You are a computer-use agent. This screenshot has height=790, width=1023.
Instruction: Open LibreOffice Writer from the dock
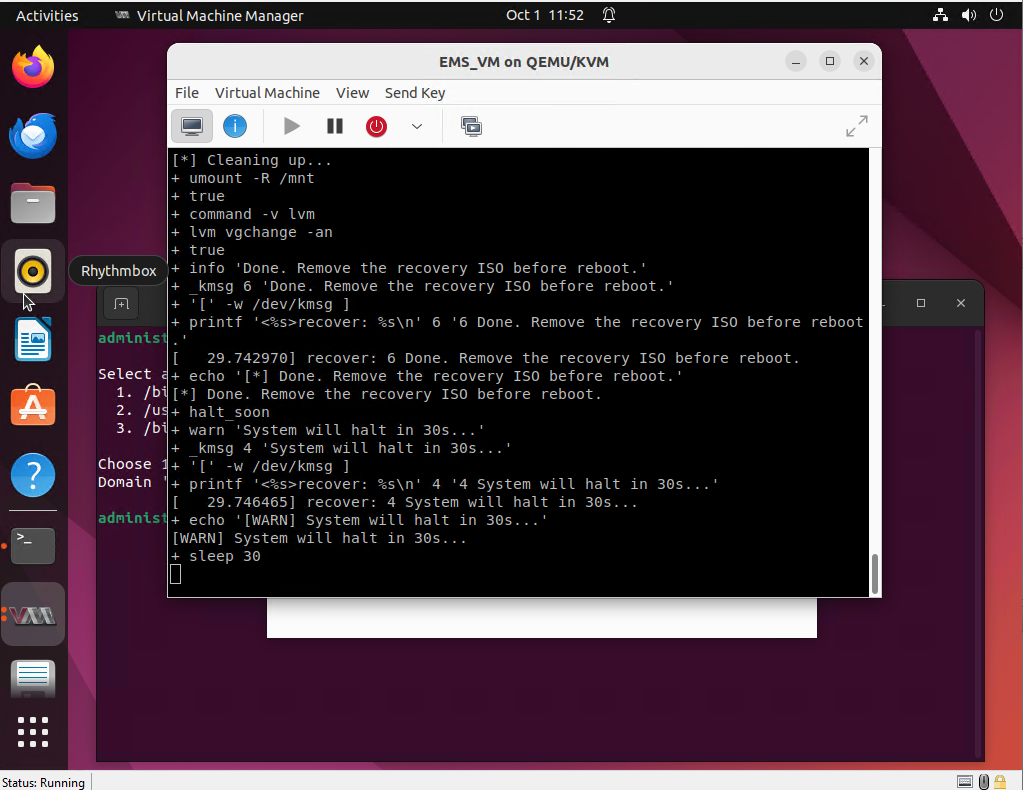pos(33,339)
